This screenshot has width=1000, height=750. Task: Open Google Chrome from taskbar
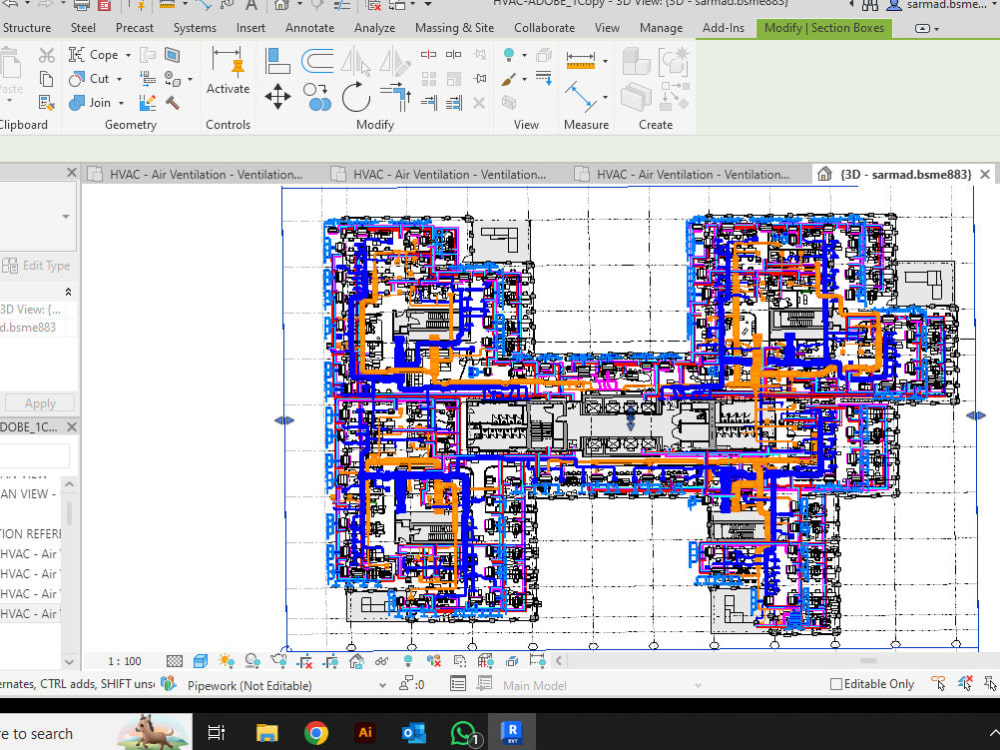316,733
